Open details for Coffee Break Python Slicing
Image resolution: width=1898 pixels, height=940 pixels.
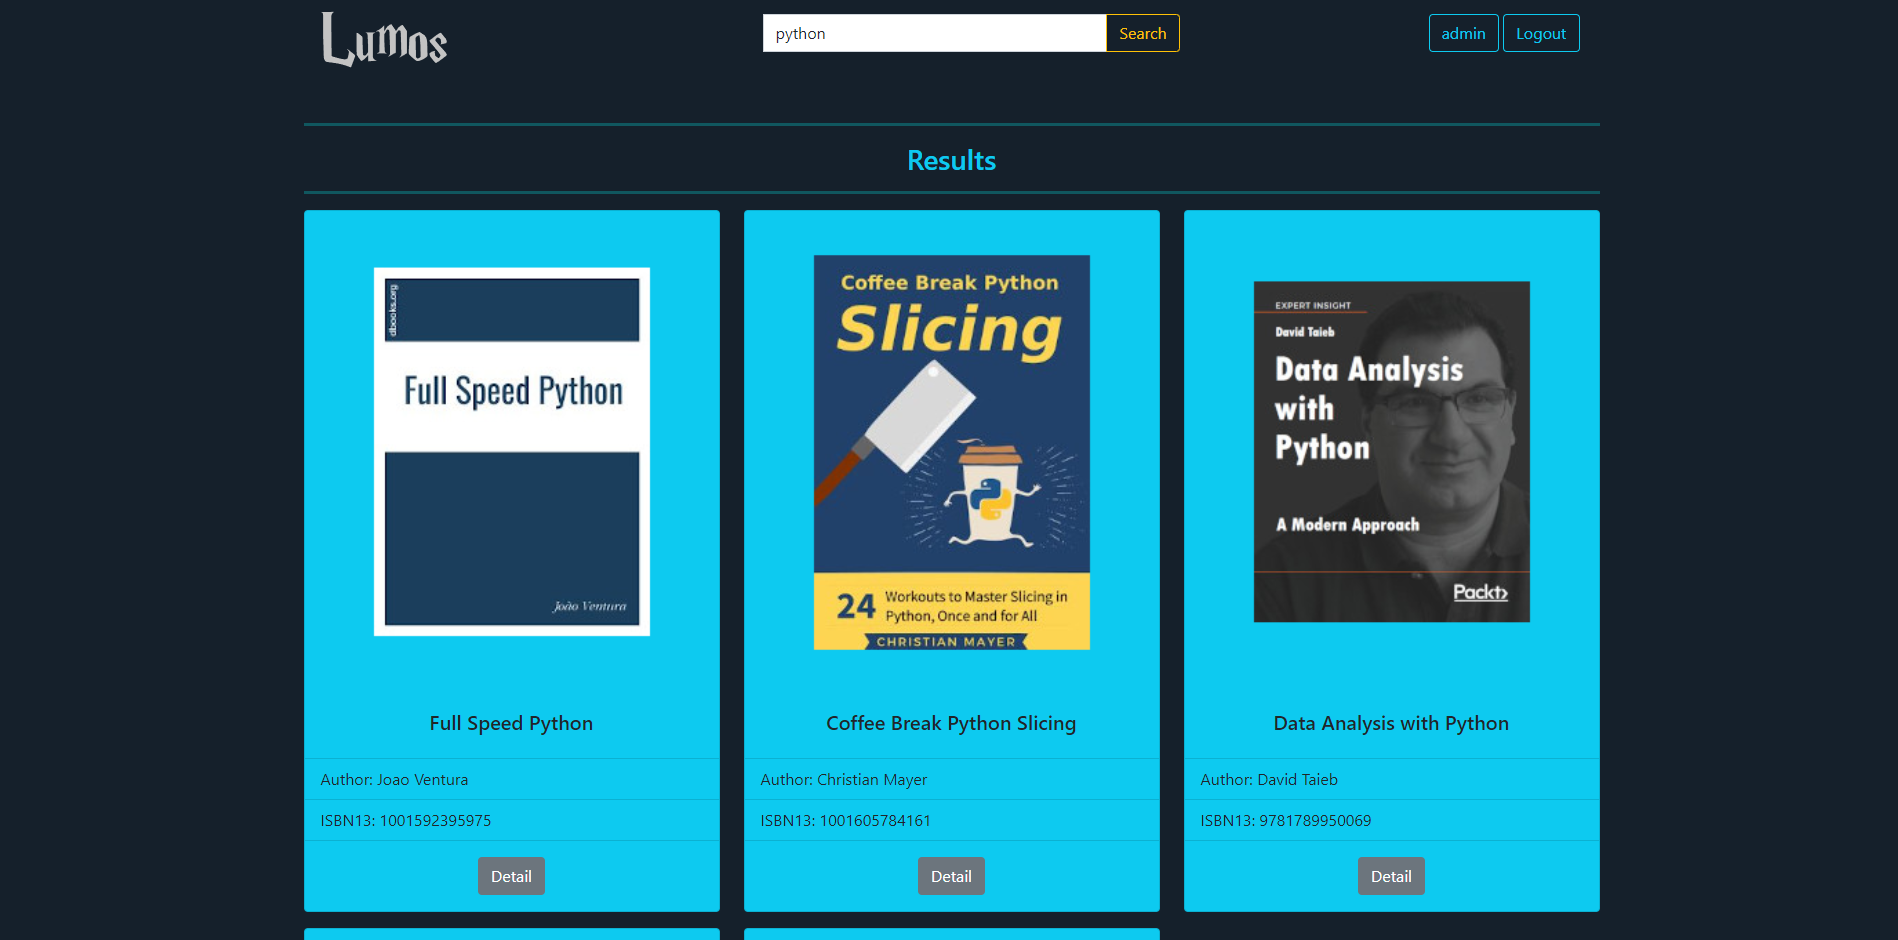click(x=951, y=876)
